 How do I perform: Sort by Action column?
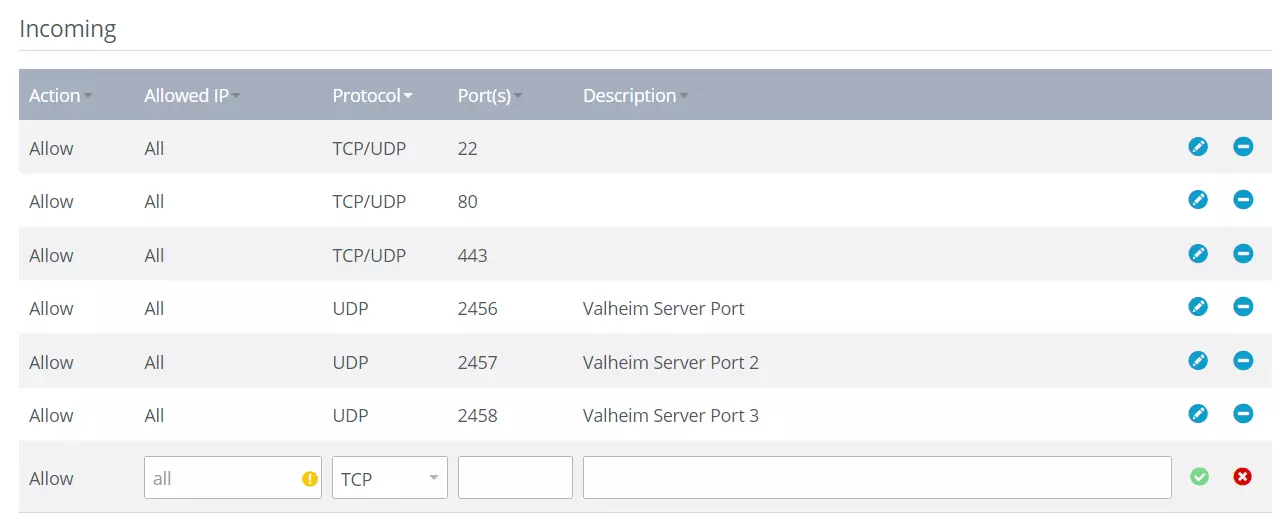[60, 96]
